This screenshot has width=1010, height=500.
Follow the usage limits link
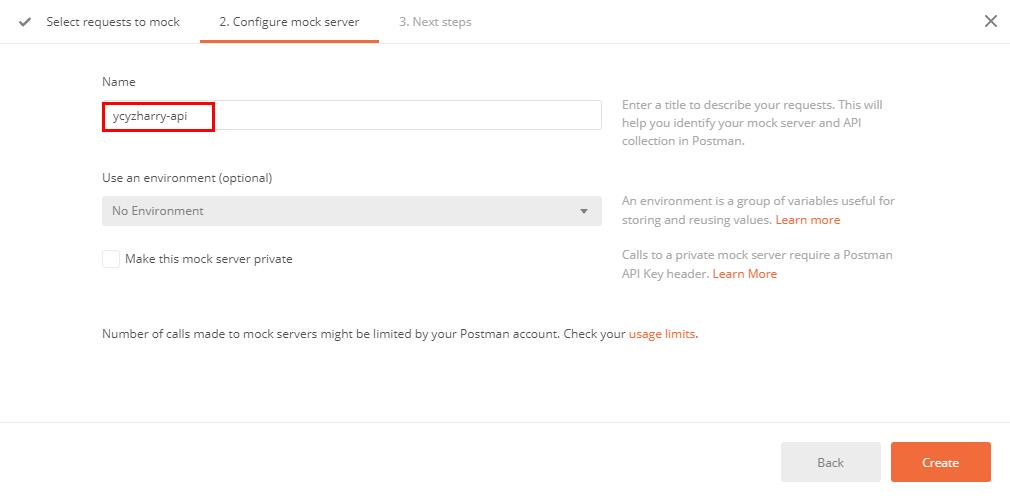point(662,334)
